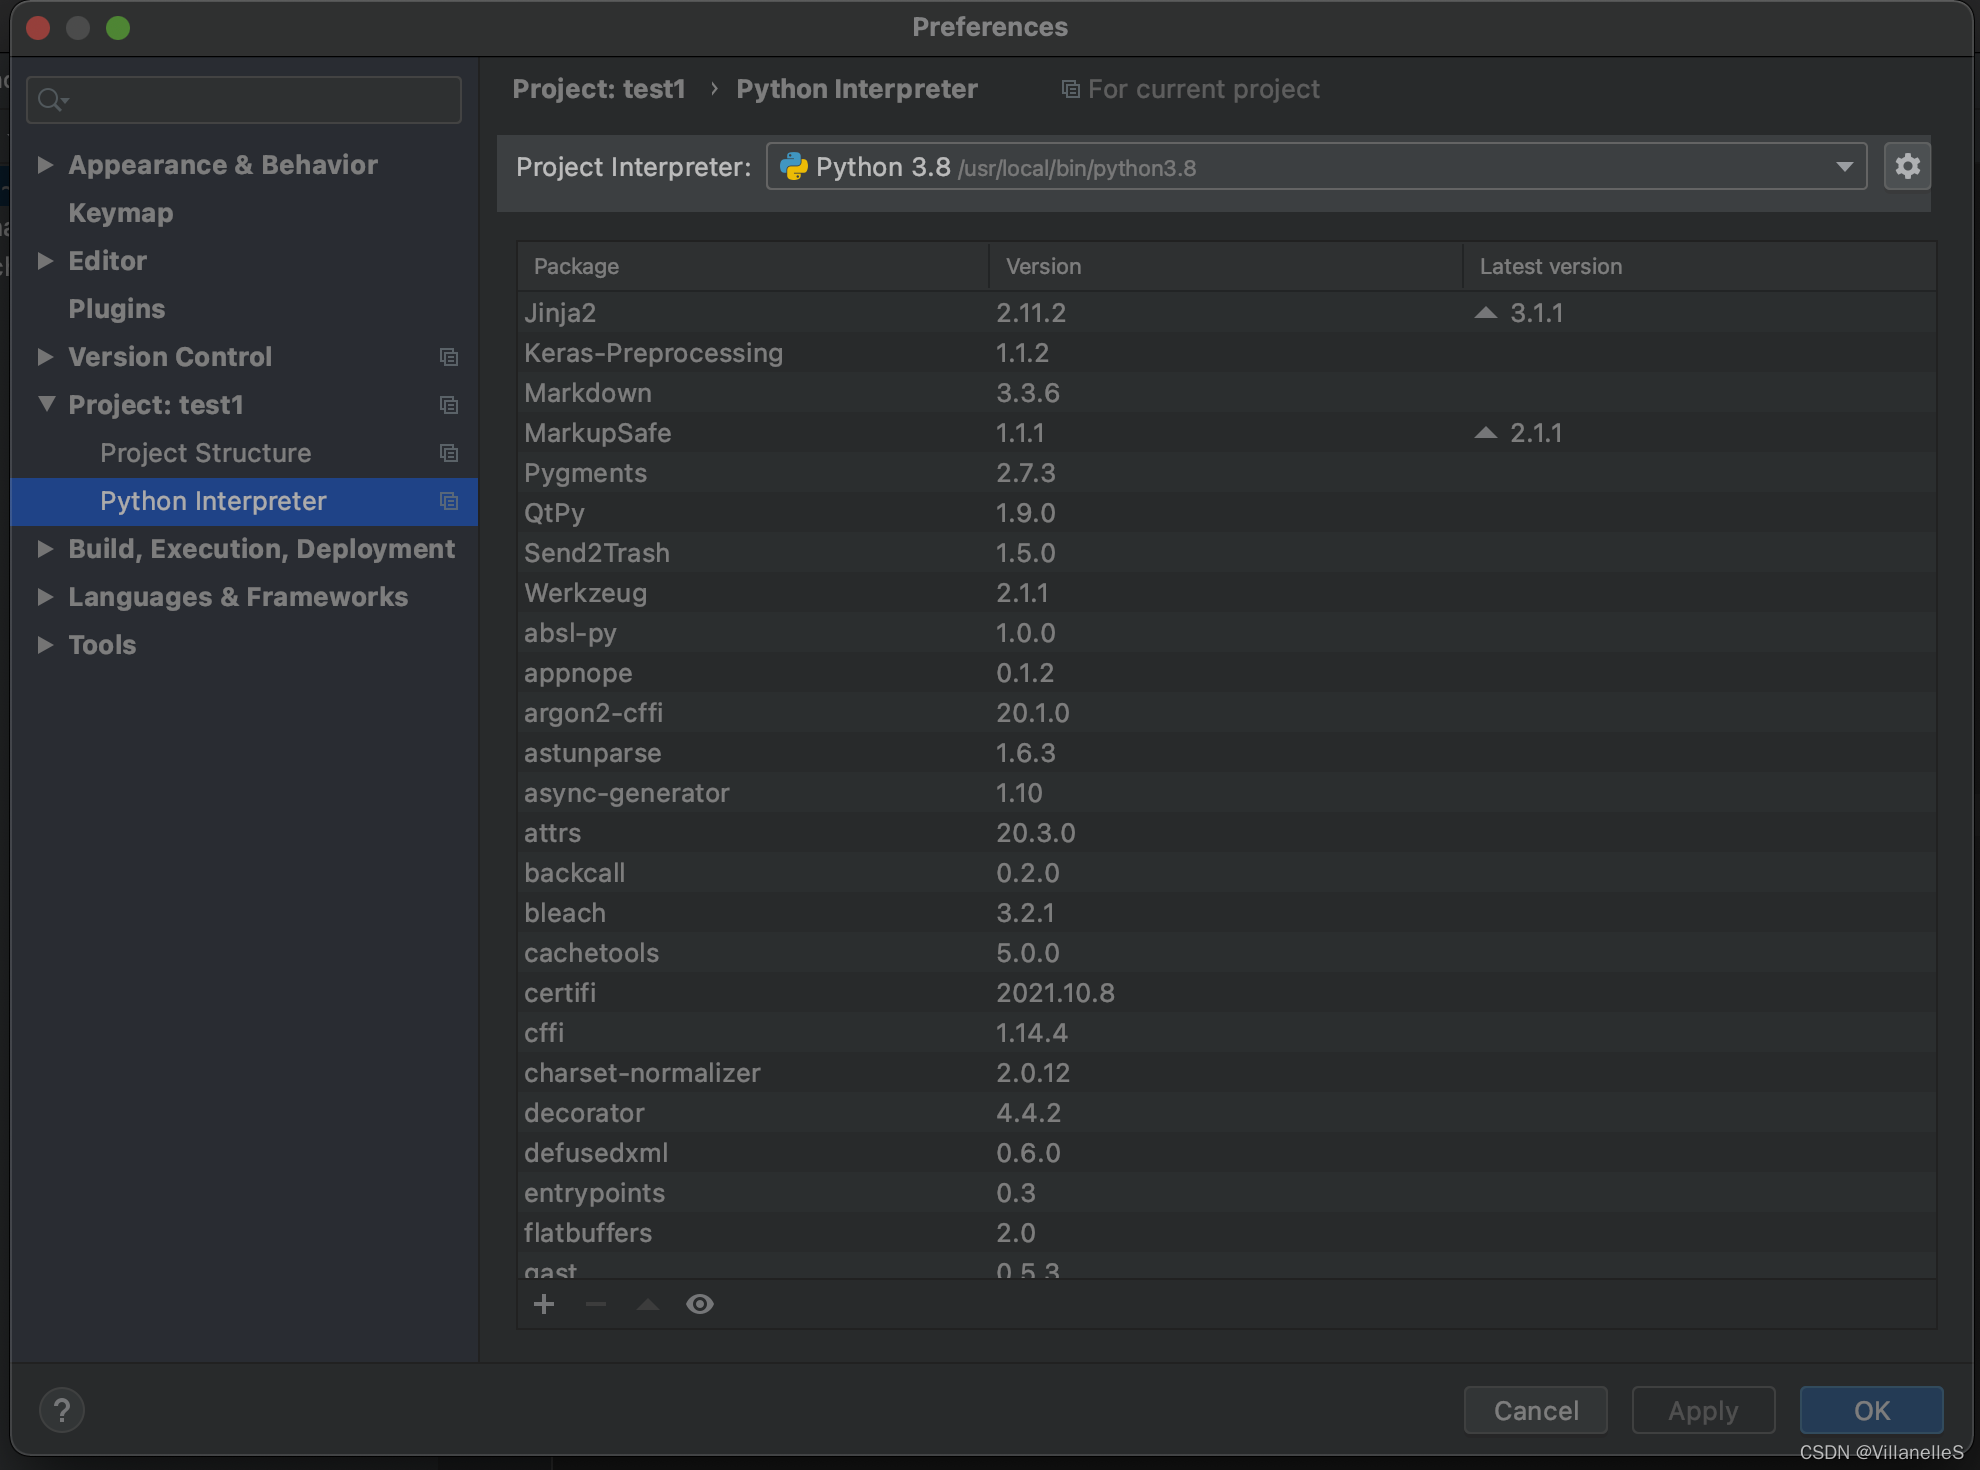Open help via the question mark icon

point(62,1410)
